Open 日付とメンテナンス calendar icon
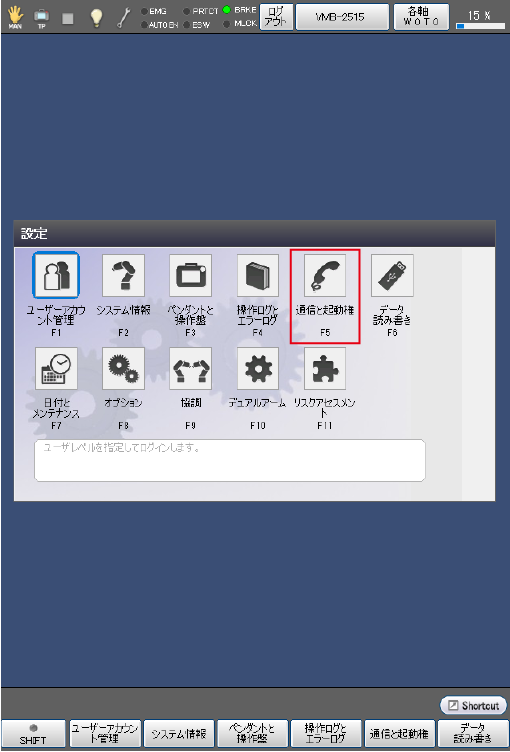Image resolution: width=510 pixels, height=752 pixels. 56,368
